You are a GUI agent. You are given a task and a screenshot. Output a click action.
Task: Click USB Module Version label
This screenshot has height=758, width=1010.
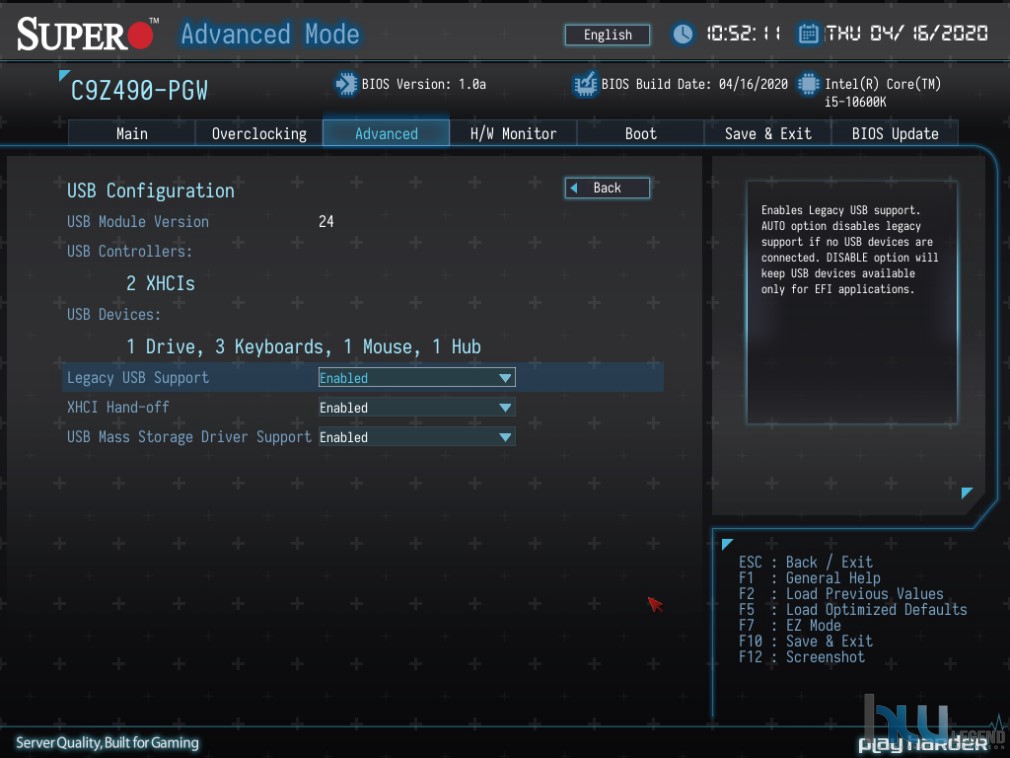pos(138,222)
